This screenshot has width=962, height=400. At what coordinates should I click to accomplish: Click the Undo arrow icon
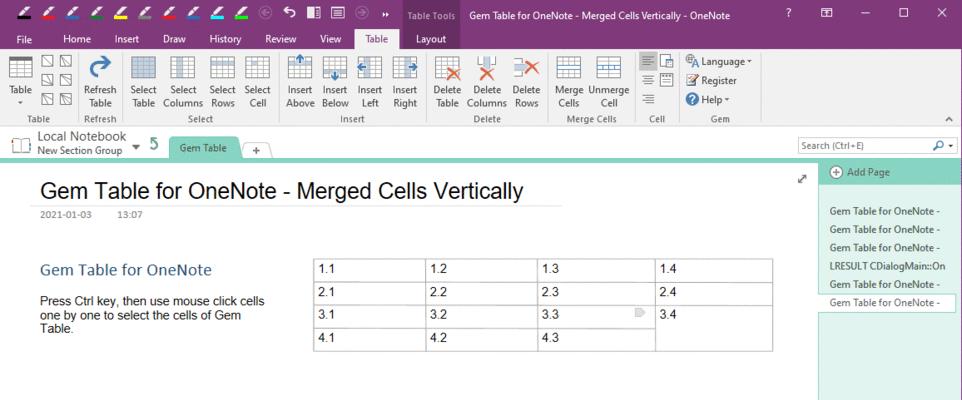[290, 13]
